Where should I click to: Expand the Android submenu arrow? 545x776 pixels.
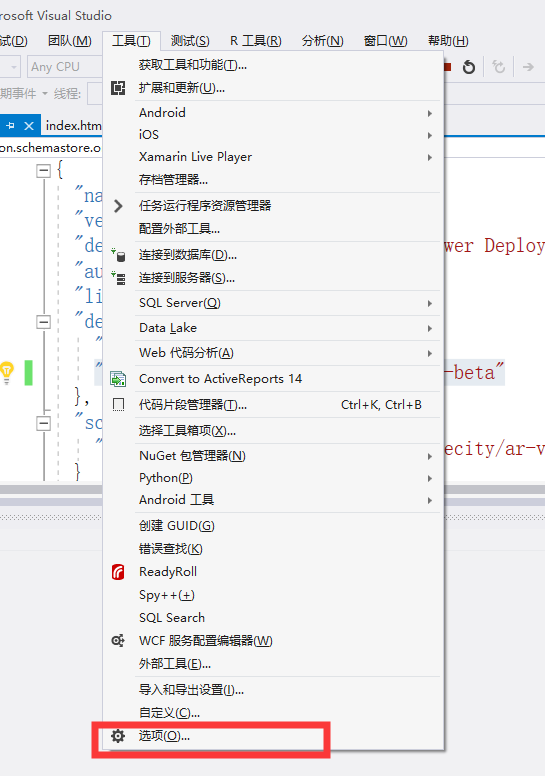[x=430, y=113]
